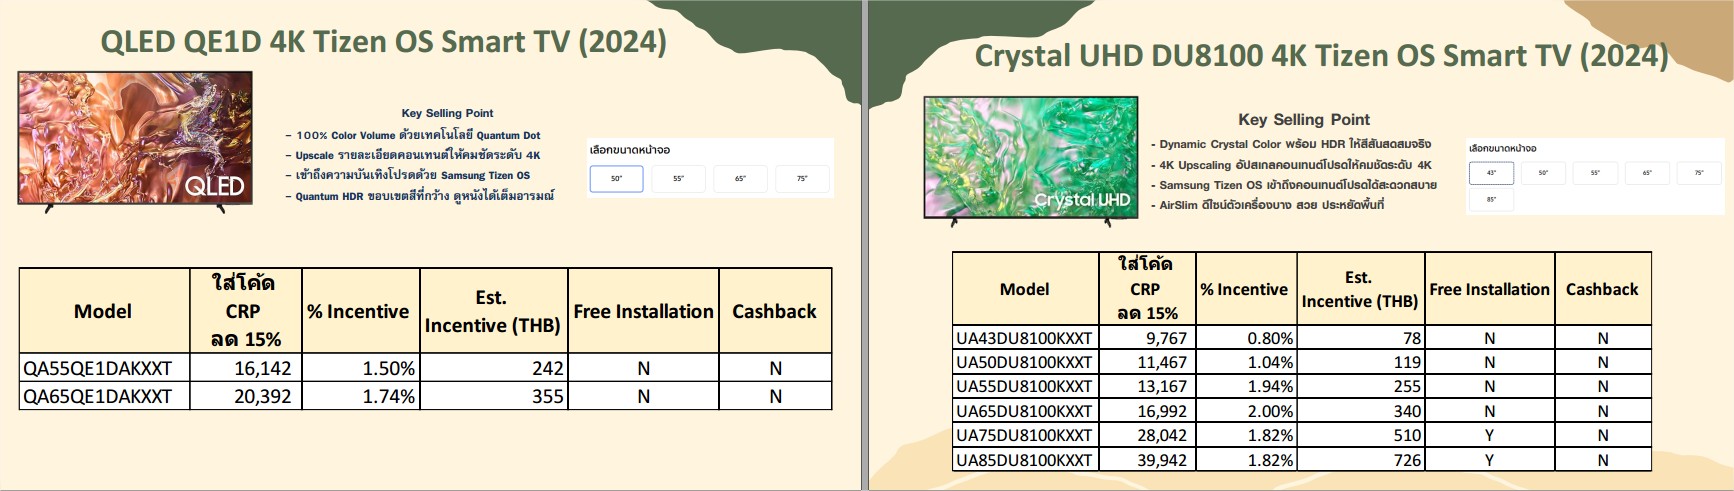1734x491 pixels.
Task: Click the 1.94% incentive cell
Action: tap(1247, 386)
